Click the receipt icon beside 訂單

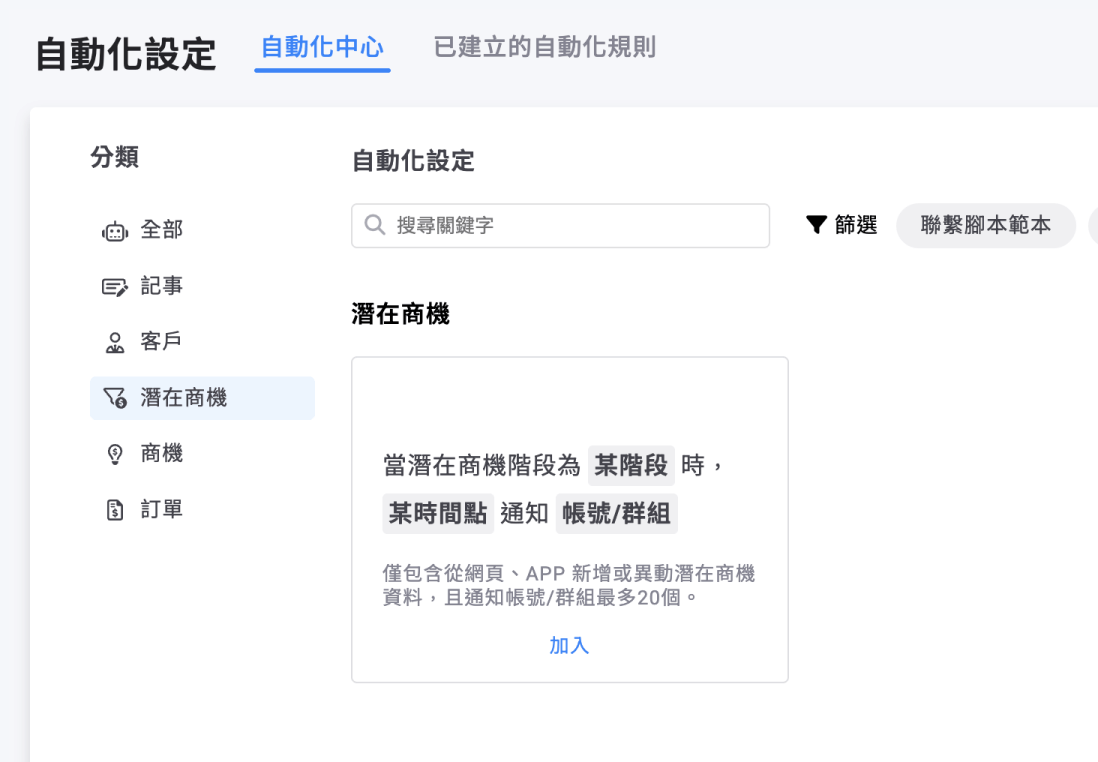coord(117,509)
